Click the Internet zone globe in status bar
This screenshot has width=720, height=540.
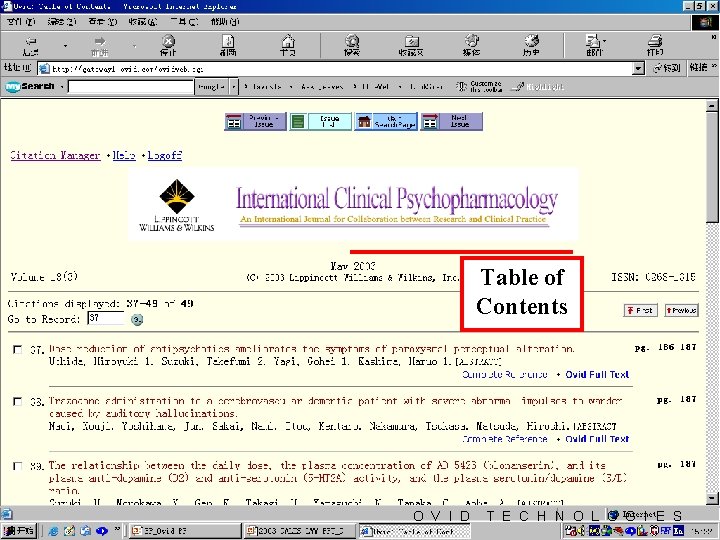(613, 515)
